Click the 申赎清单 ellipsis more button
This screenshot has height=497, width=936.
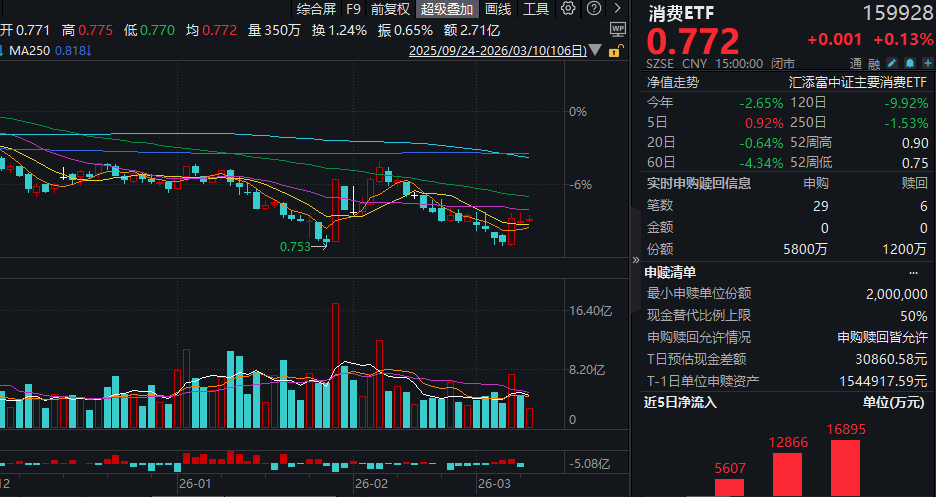pos(912,272)
